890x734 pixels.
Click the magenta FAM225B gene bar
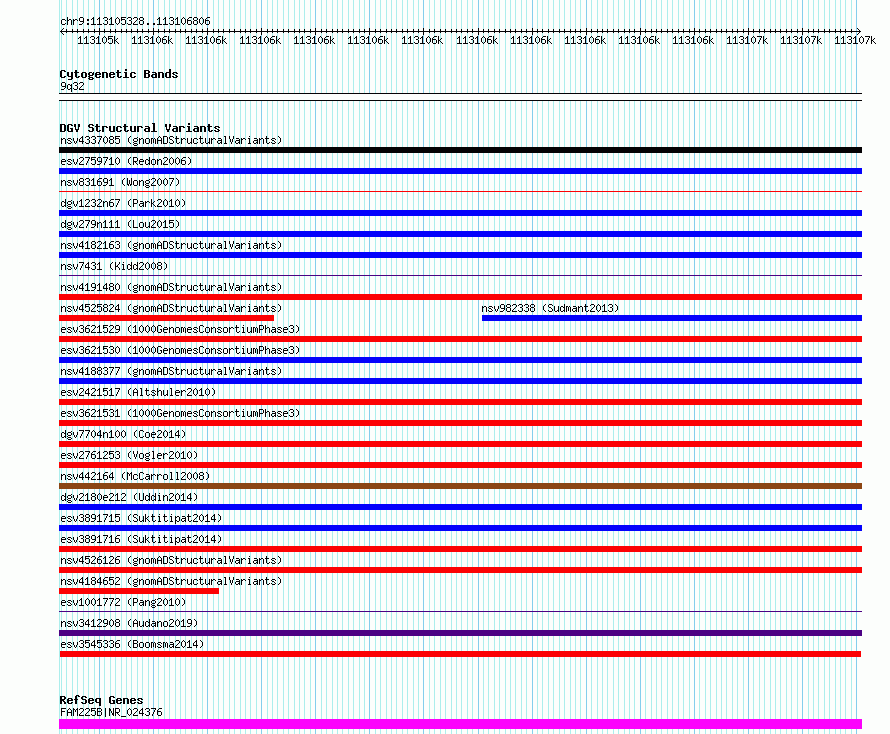460,724
